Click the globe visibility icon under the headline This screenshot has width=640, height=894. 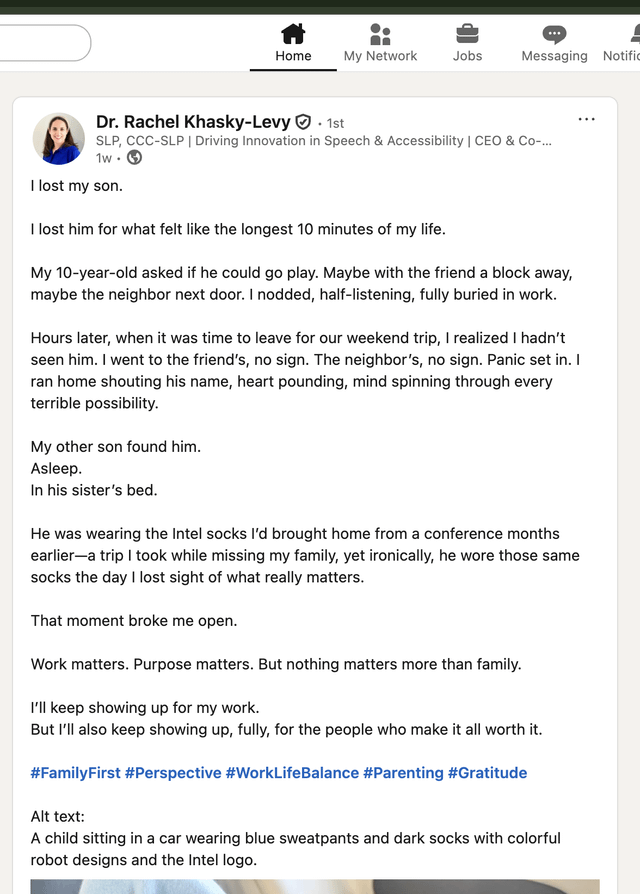tap(134, 158)
